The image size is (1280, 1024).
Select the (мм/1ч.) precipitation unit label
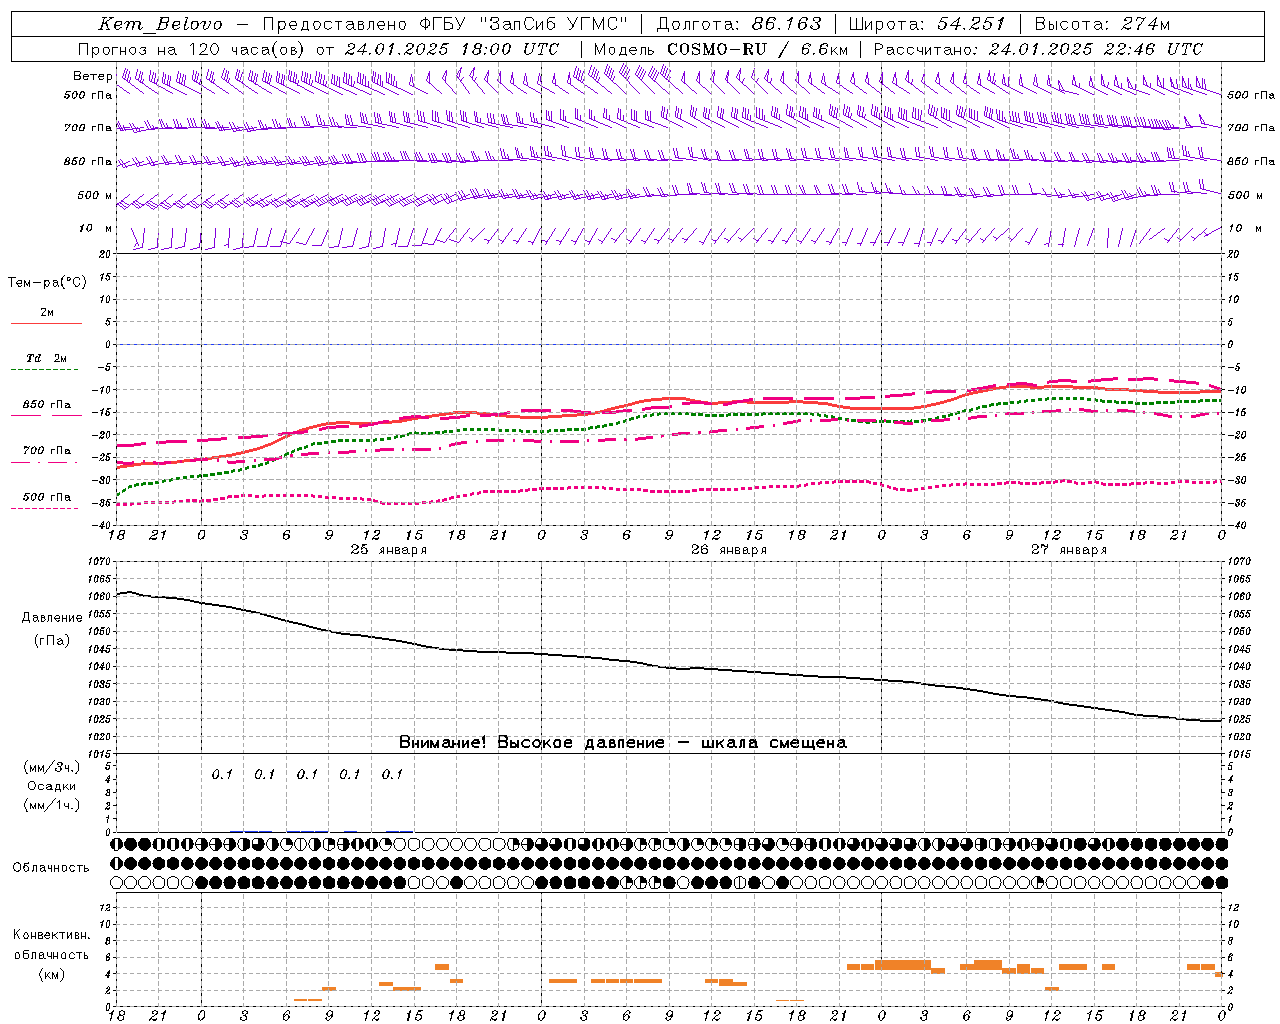pyautogui.click(x=51, y=805)
